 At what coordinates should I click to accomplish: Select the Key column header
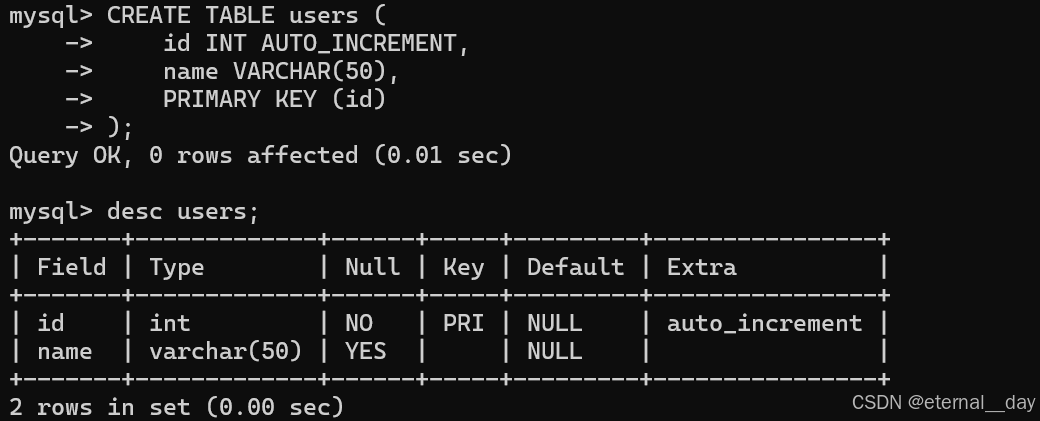coord(463,268)
